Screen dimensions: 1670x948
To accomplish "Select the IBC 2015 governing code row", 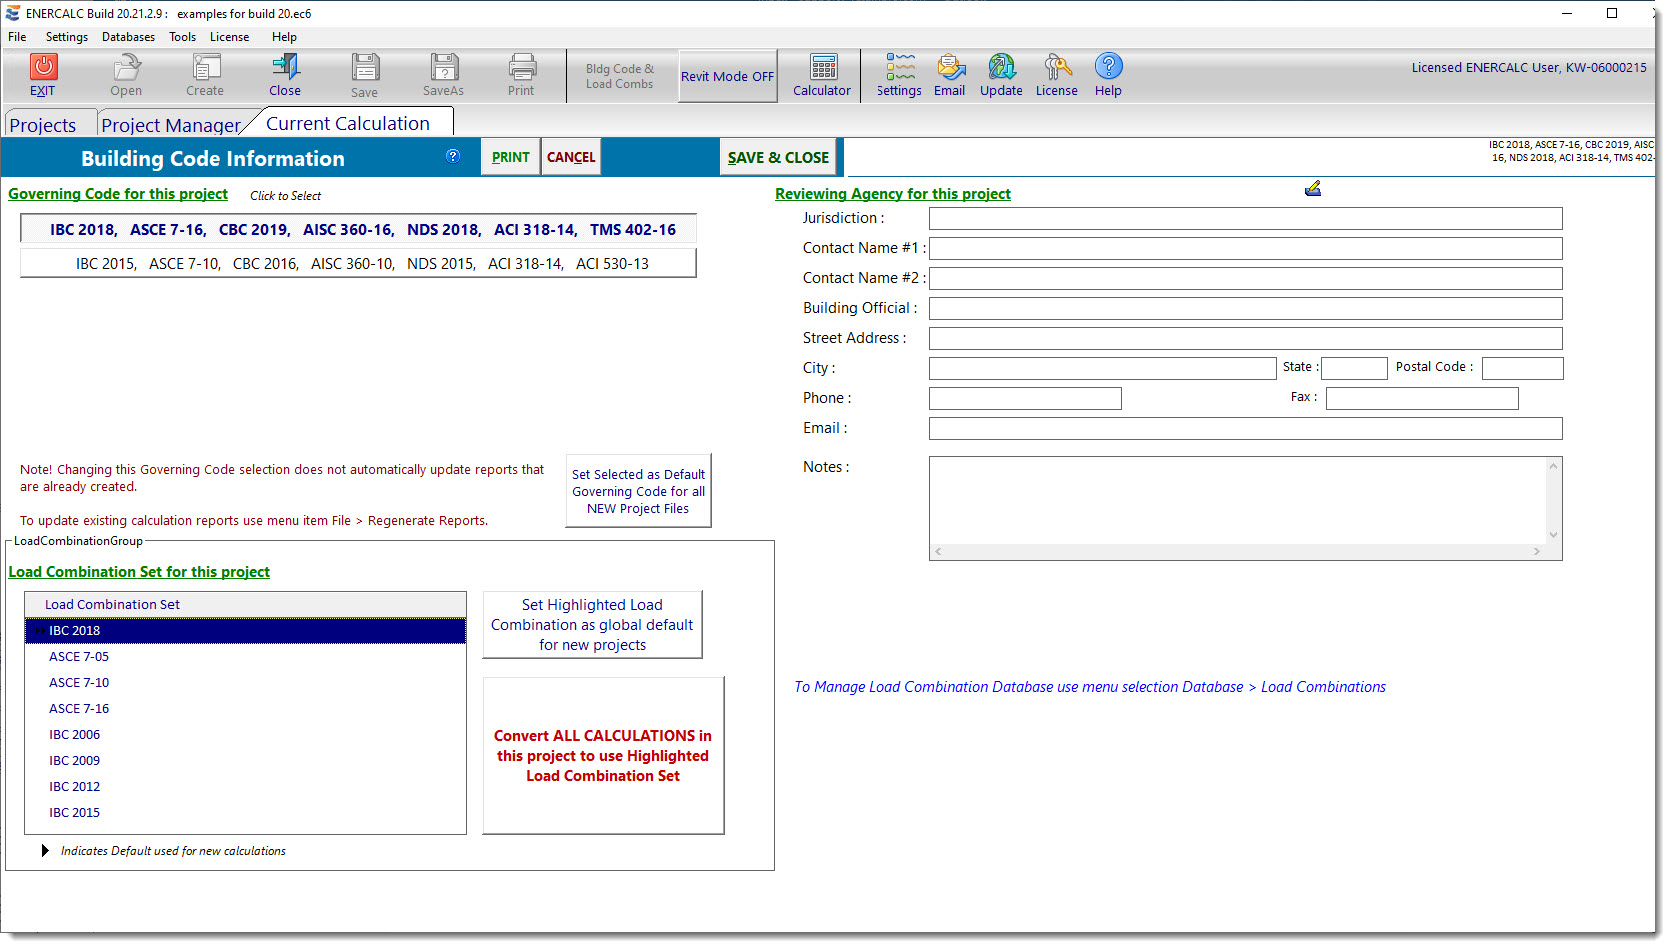I will (358, 263).
